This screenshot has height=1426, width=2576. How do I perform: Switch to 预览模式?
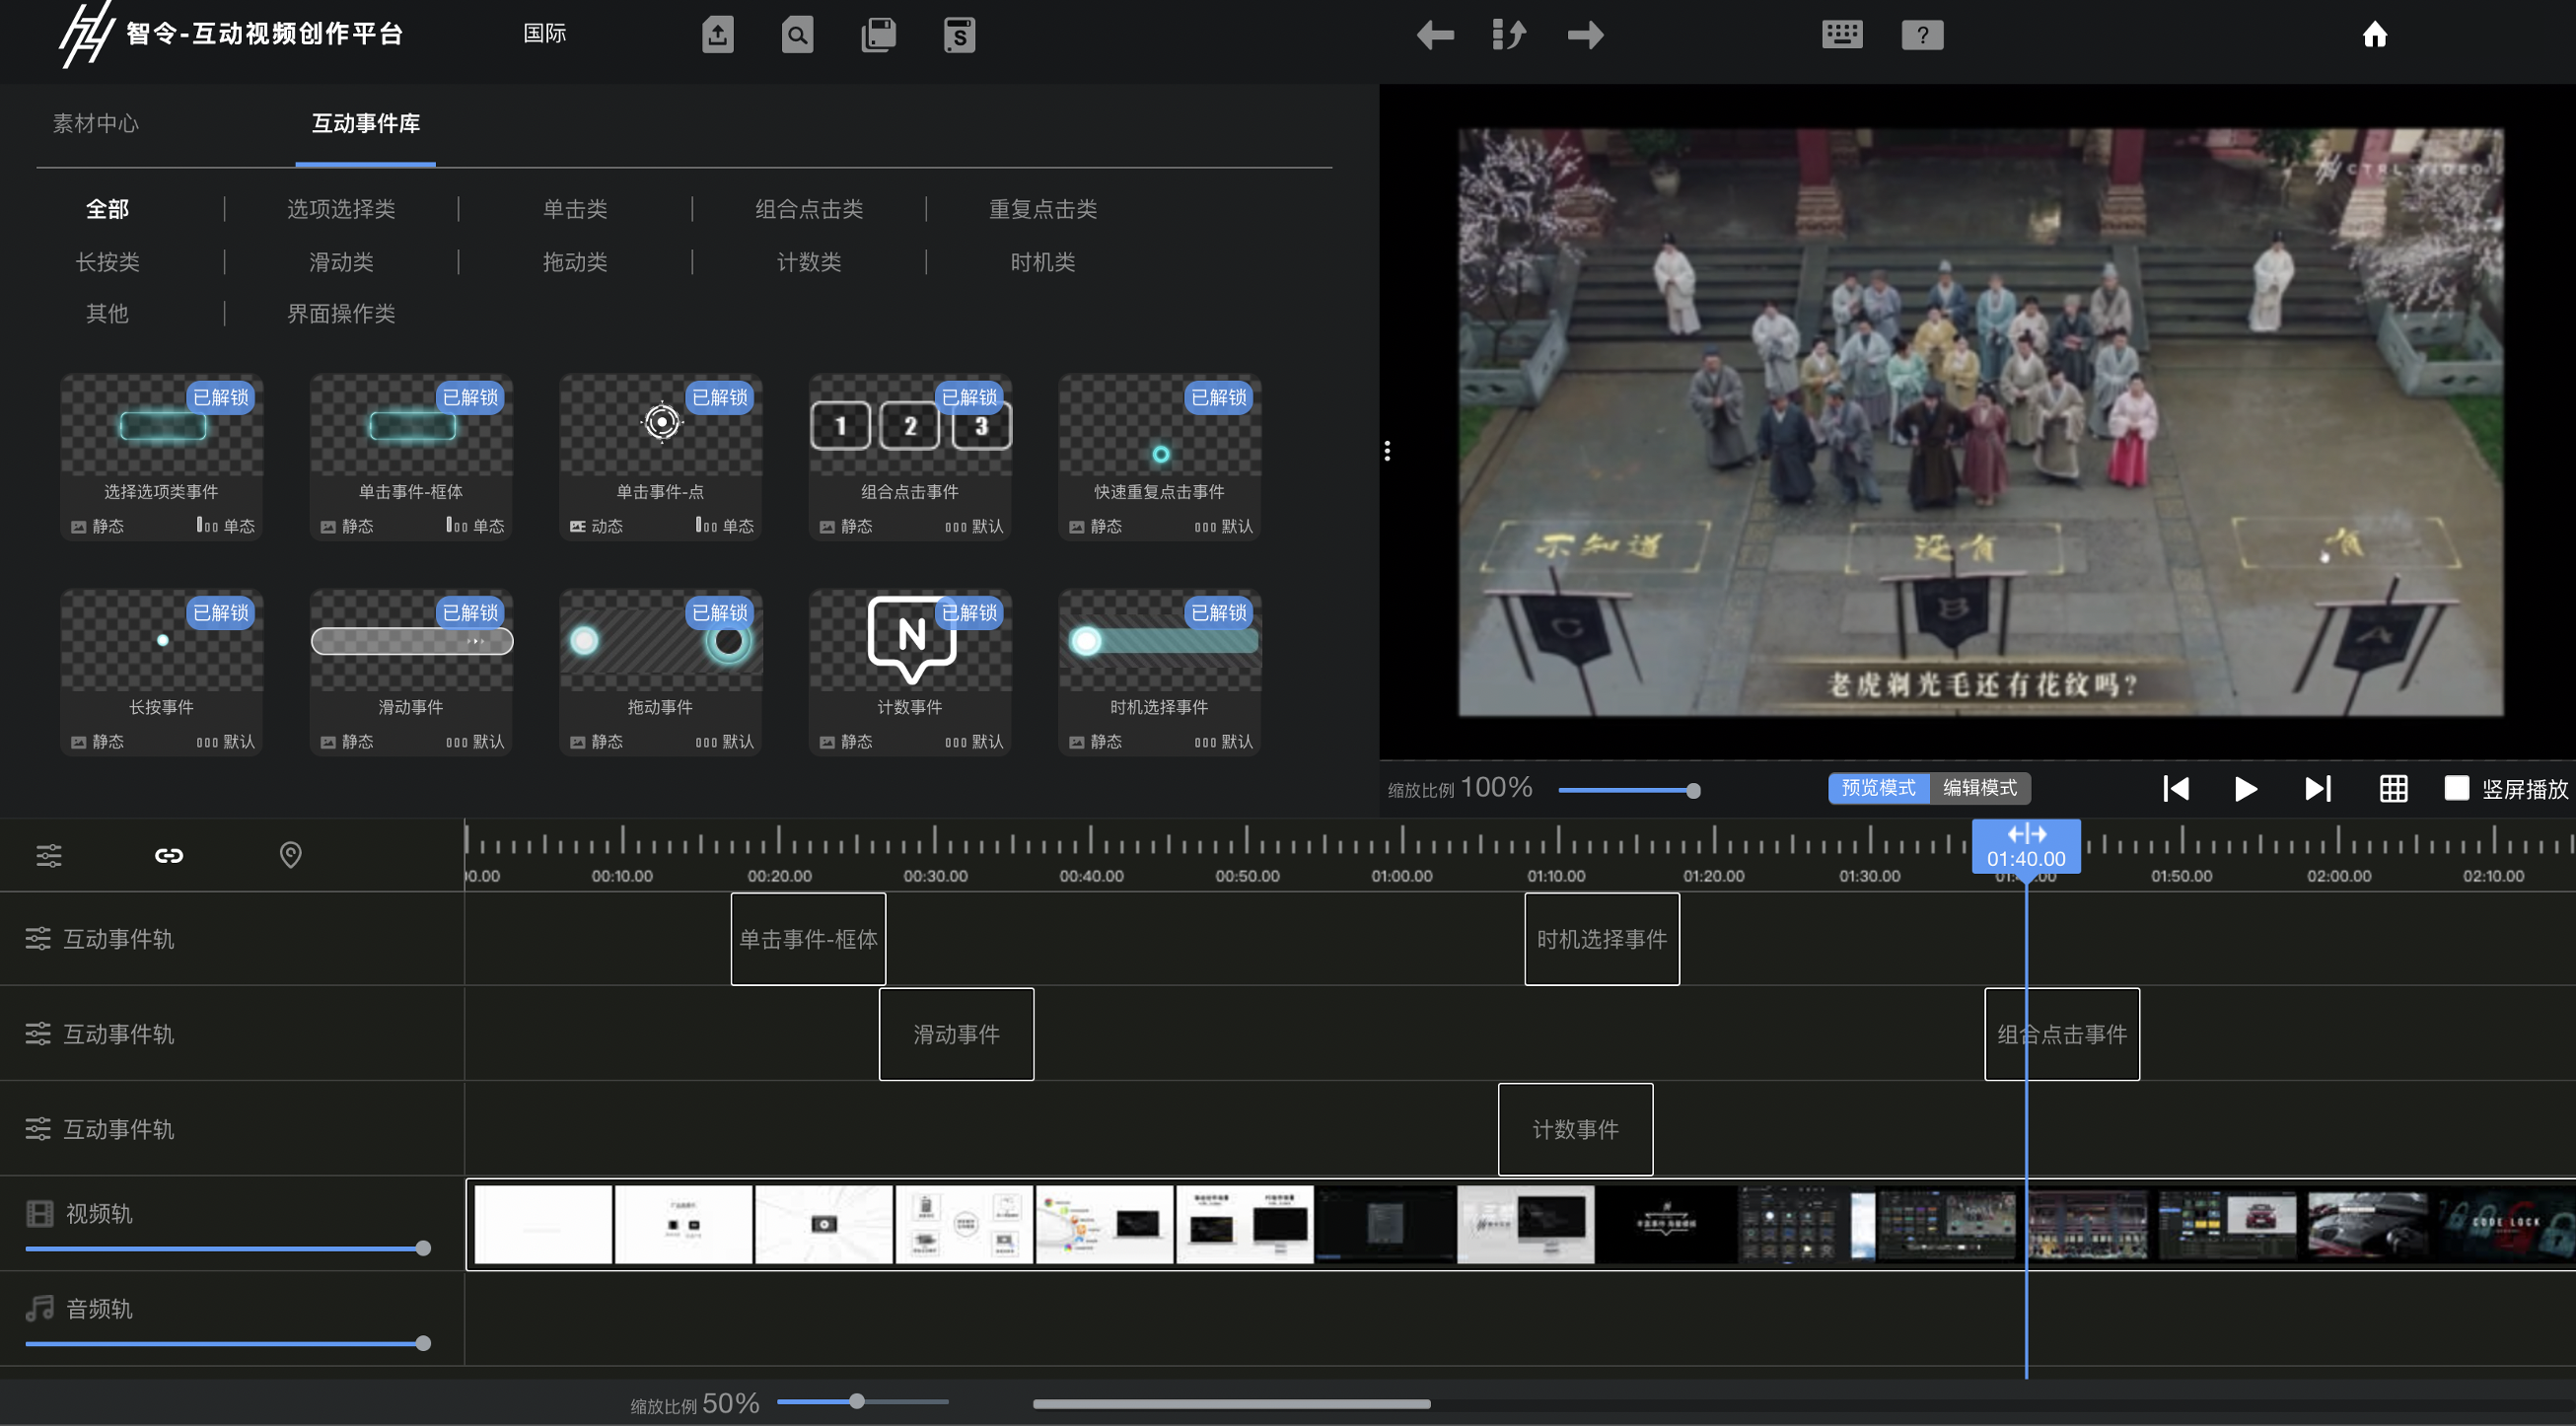coord(1879,788)
